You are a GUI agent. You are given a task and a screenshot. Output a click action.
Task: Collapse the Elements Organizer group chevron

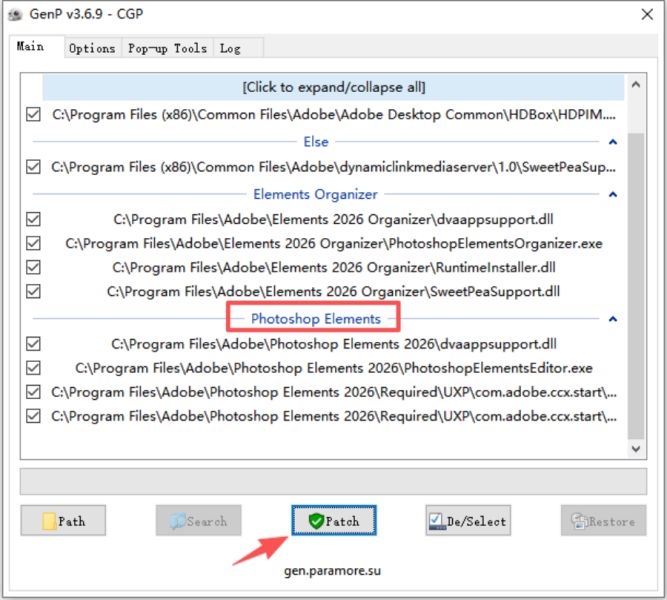(x=613, y=194)
